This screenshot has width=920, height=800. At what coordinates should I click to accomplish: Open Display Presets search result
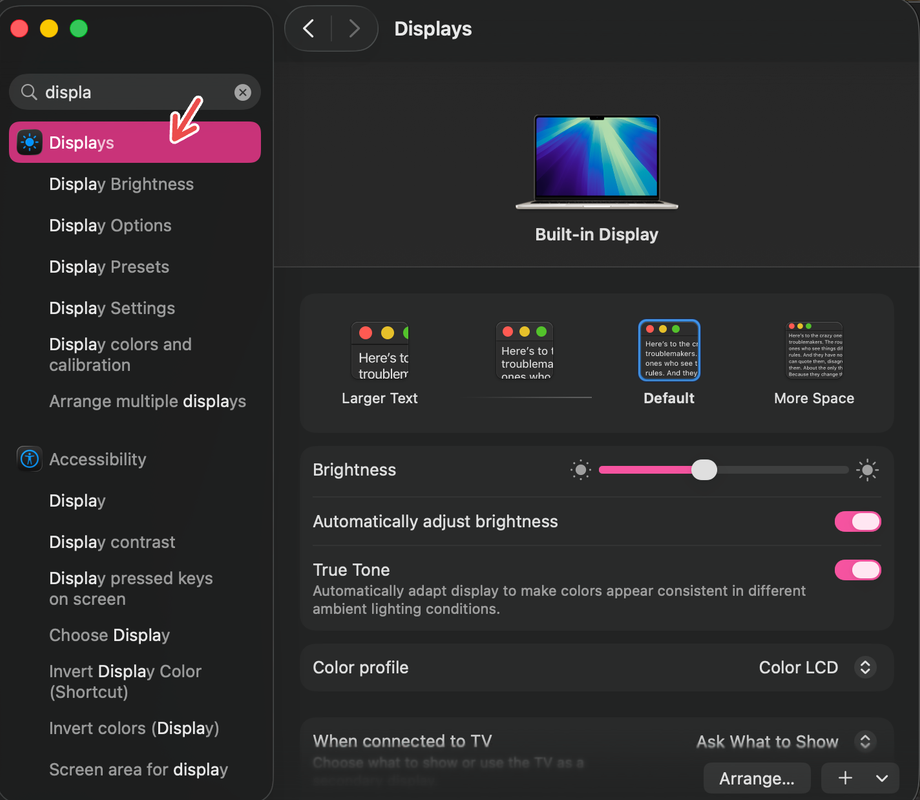point(109,267)
